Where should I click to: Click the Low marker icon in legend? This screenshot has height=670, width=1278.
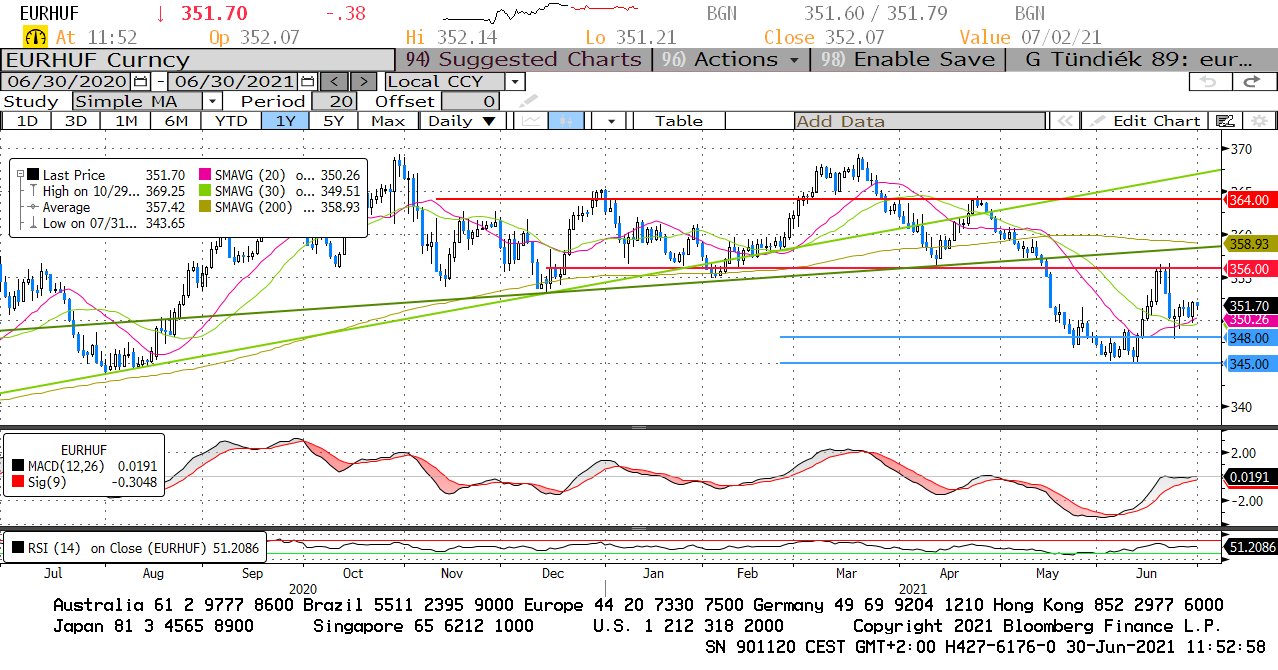(32, 223)
